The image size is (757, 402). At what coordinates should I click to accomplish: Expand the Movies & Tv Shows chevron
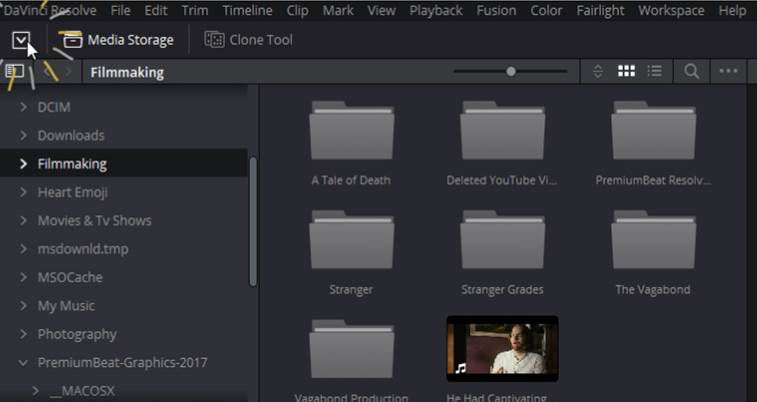[23, 221]
